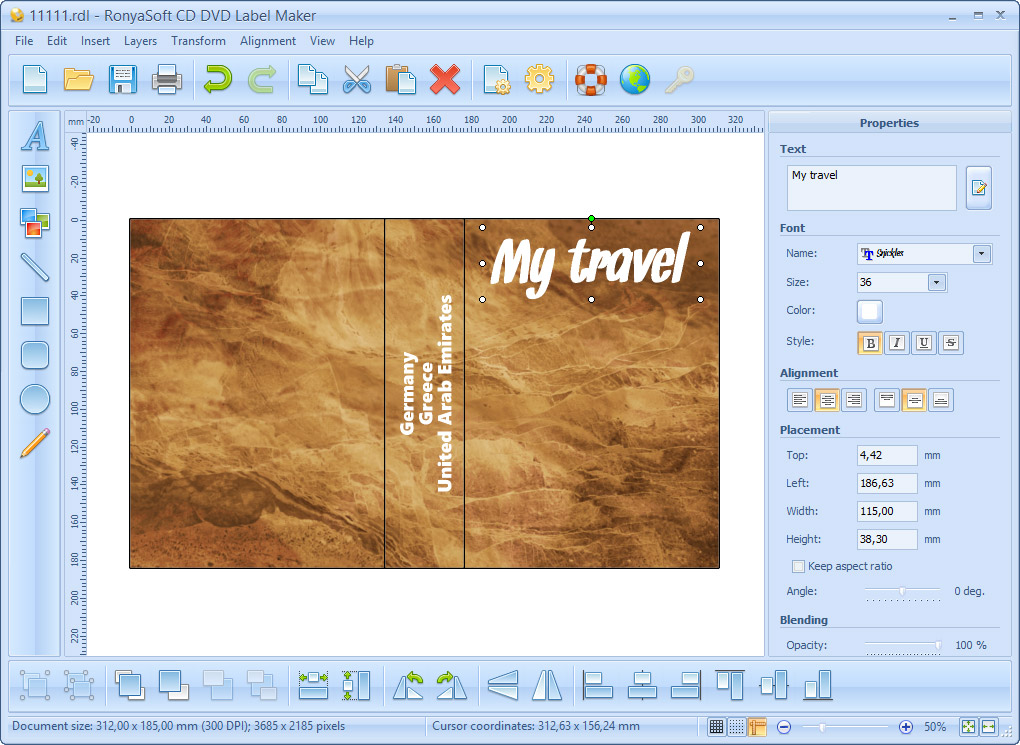This screenshot has width=1020, height=745.
Task: Fit the whole page in view
Action: (x=969, y=727)
